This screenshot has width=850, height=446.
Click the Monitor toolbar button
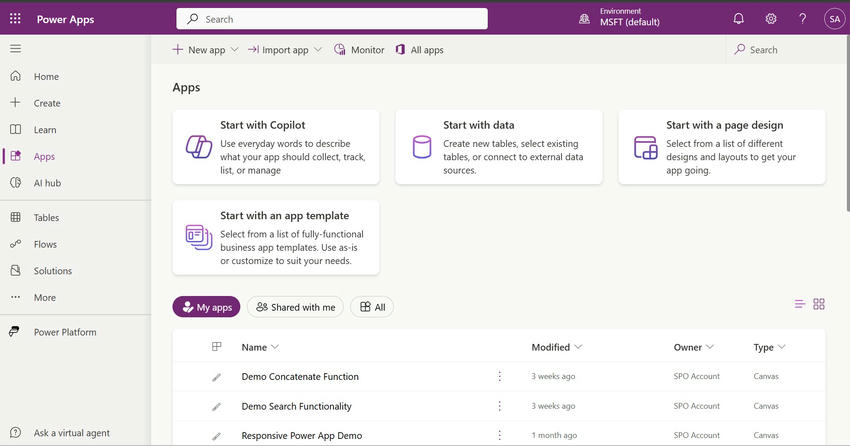pyautogui.click(x=359, y=50)
